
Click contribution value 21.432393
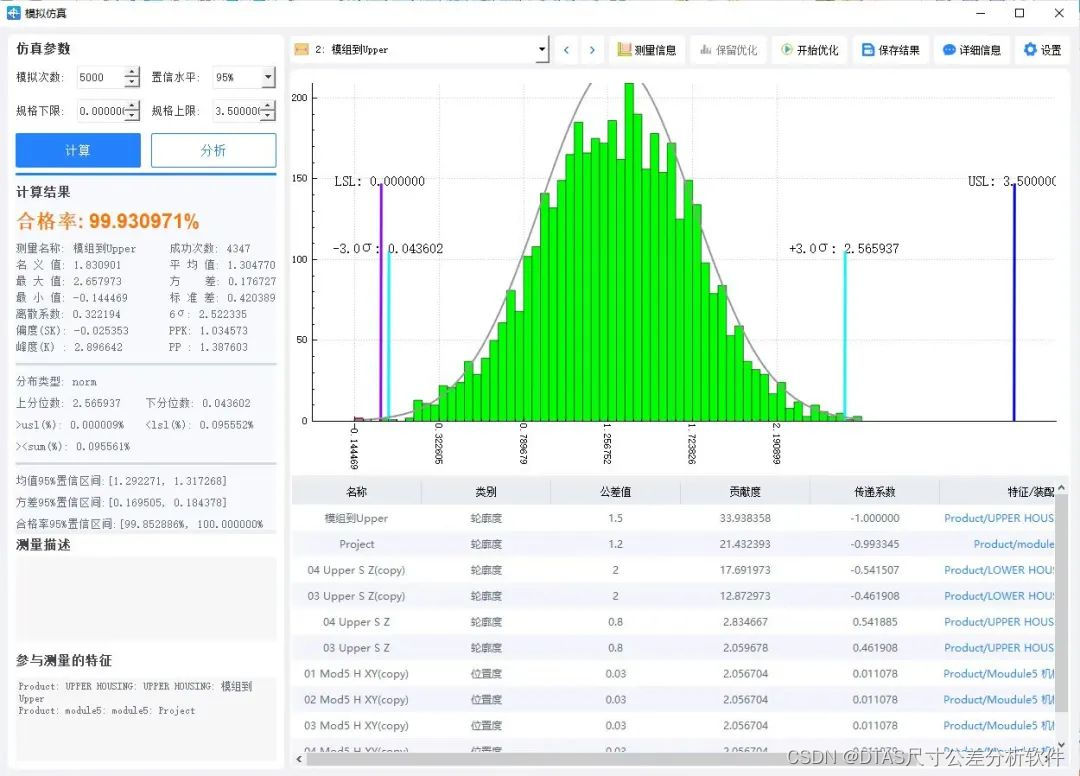pyautogui.click(x=745, y=544)
